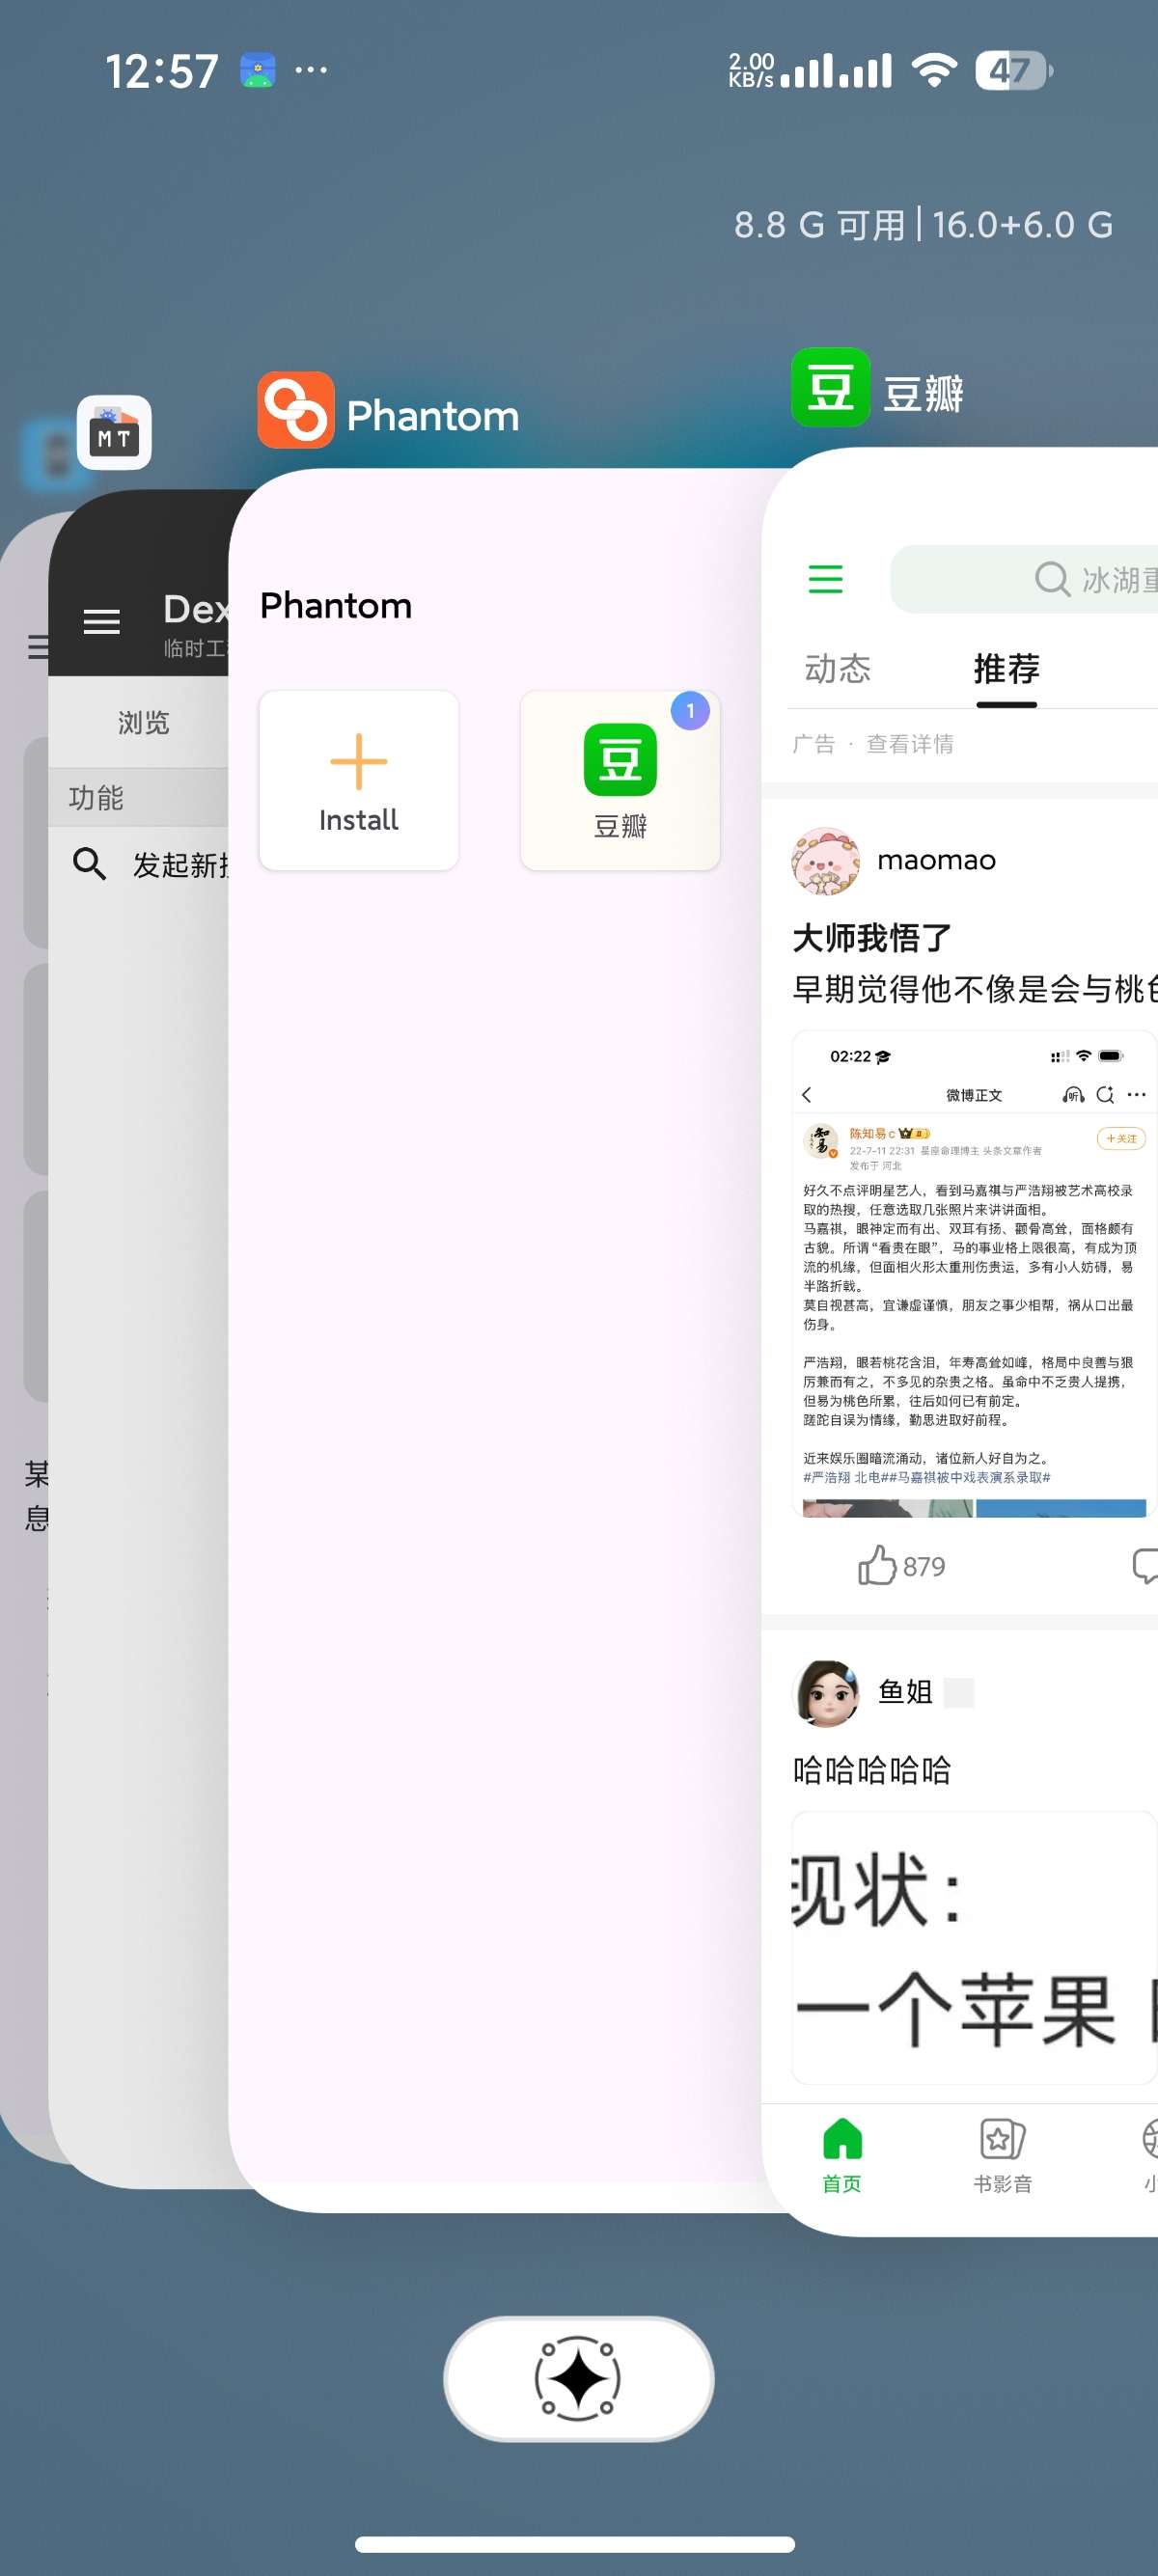Open the 豆瓣 clone tile in Phantom
Viewport: 1158px width, 2576px height.
point(620,780)
